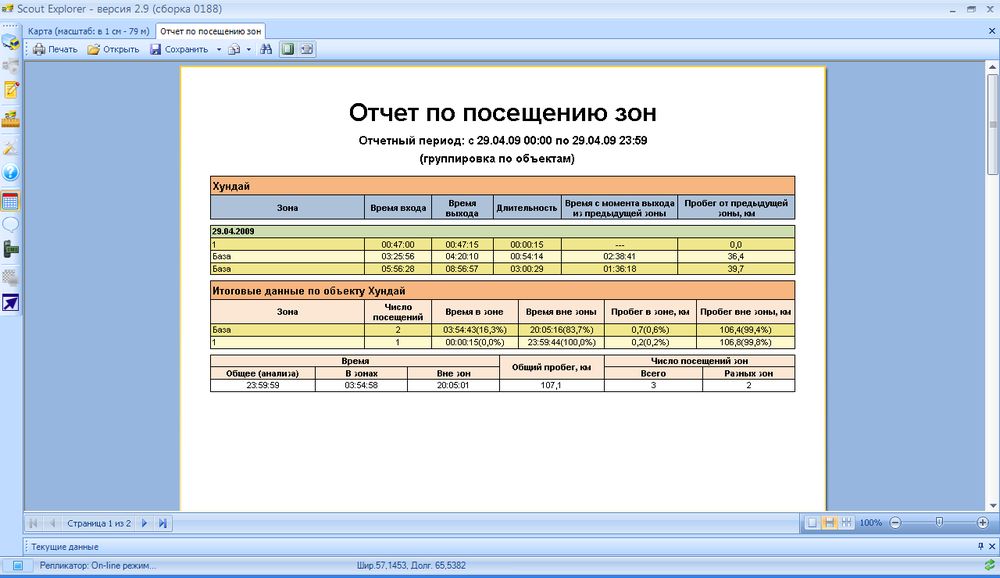This screenshot has width=1000, height=578.
Task: Select the multi-page view mode button
Action: click(846, 522)
